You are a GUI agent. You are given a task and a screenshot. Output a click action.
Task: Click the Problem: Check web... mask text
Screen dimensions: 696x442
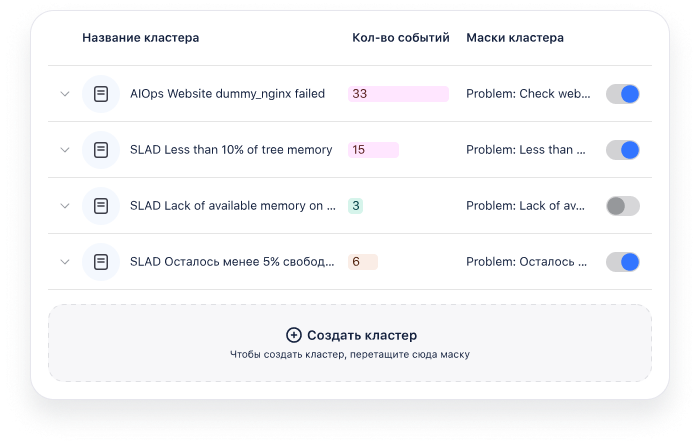(528, 94)
